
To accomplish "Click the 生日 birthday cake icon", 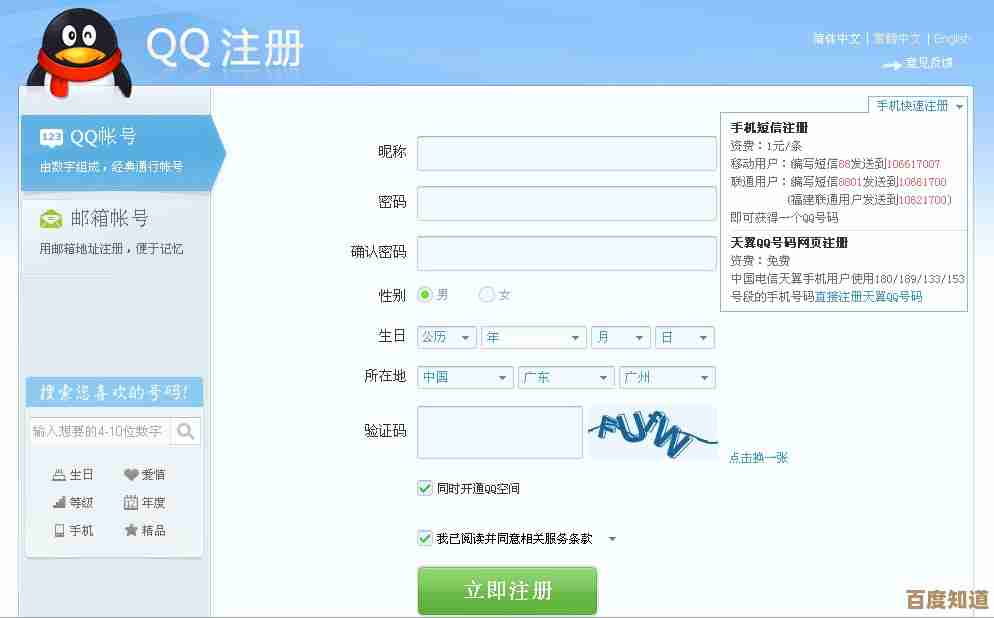I will (60, 475).
